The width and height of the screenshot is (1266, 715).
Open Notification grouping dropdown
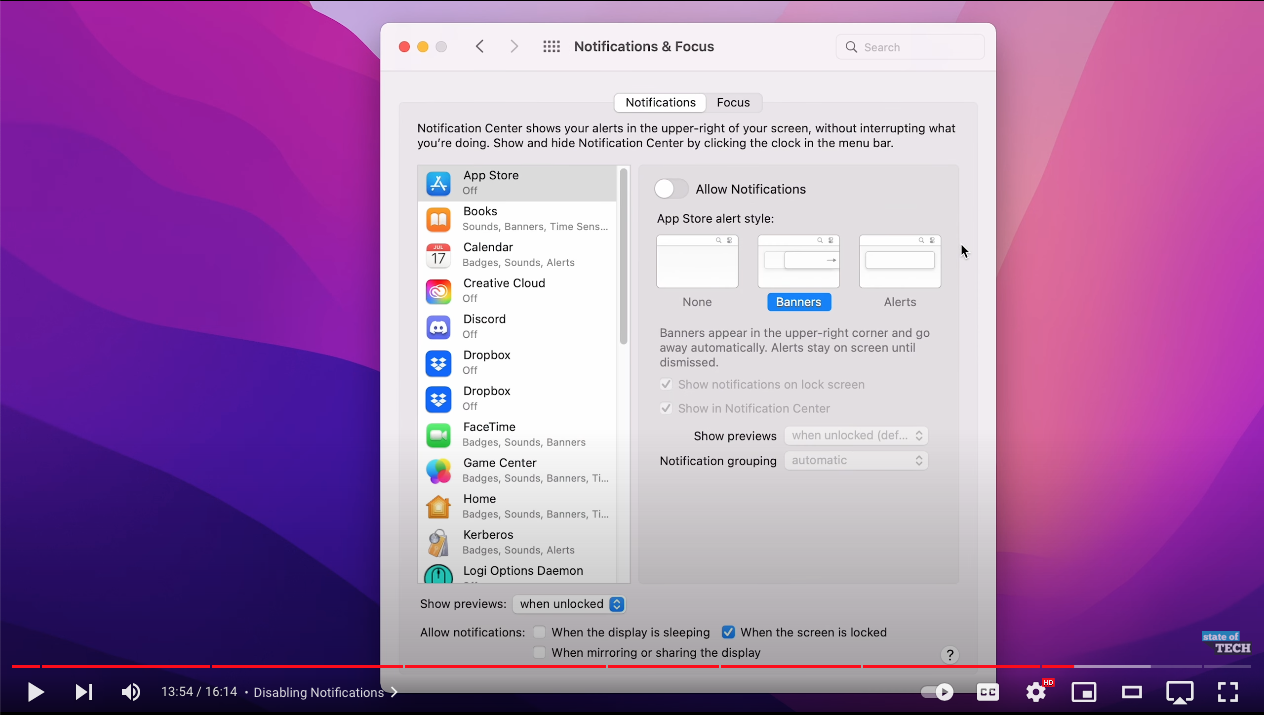coord(856,460)
